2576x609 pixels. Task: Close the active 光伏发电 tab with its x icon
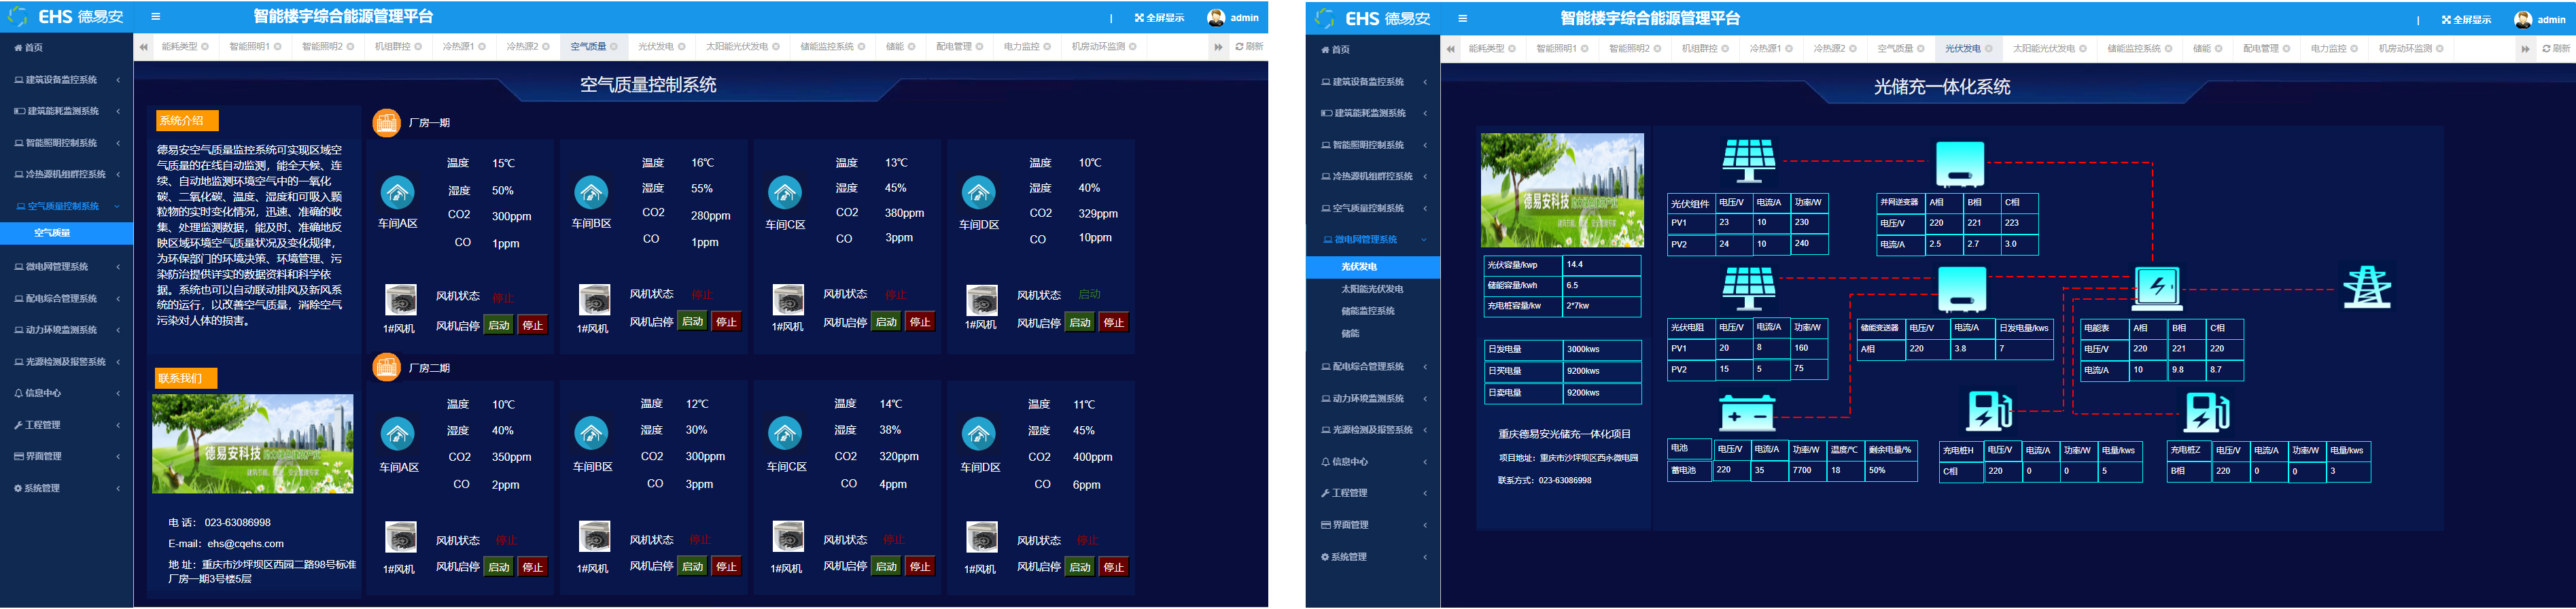(x=1988, y=49)
